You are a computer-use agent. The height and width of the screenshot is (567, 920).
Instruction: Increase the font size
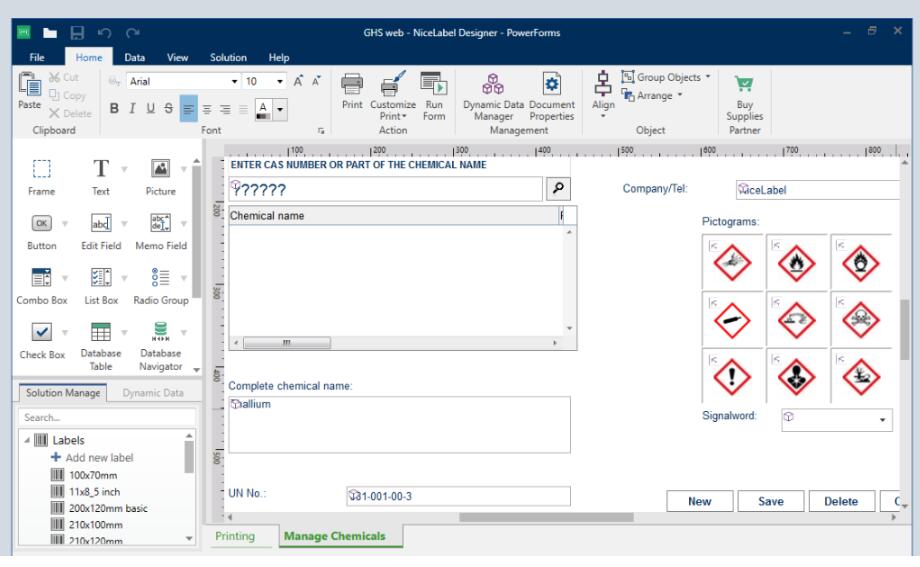coord(298,81)
